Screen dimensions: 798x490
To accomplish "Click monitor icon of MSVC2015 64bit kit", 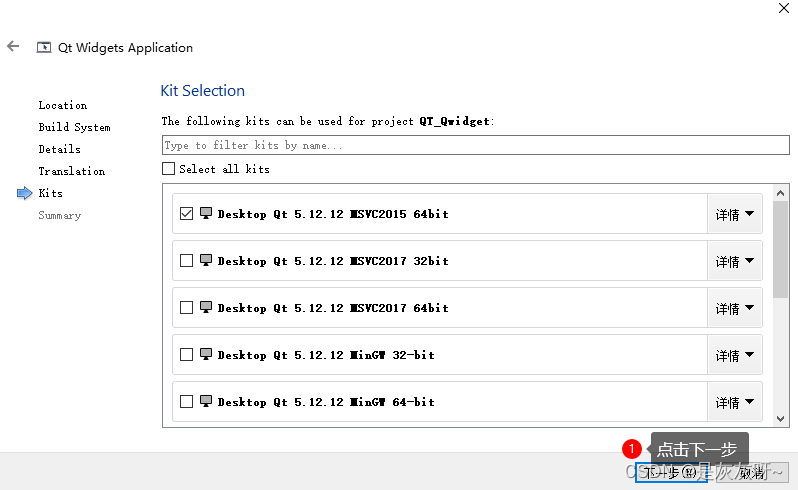I will [206, 213].
